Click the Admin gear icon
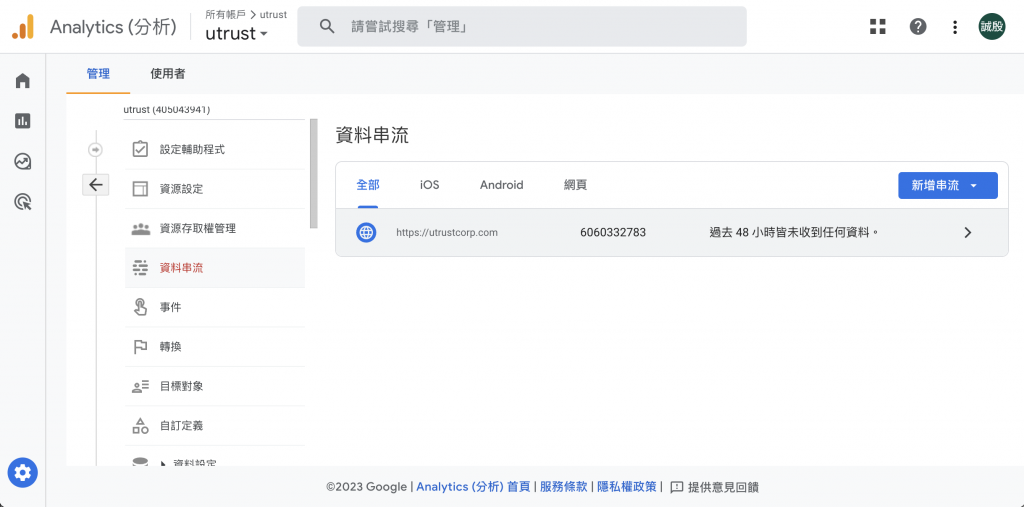The width and height of the screenshot is (1024, 507). point(23,472)
